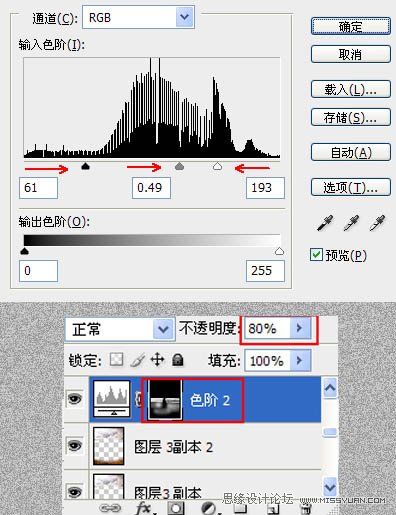Select the 色阶 2 layer mask thumbnail
Screen dimensions: 396x515
tap(165, 399)
